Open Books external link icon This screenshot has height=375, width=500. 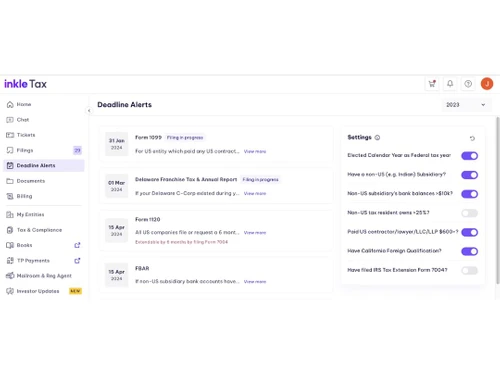(77, 245)
